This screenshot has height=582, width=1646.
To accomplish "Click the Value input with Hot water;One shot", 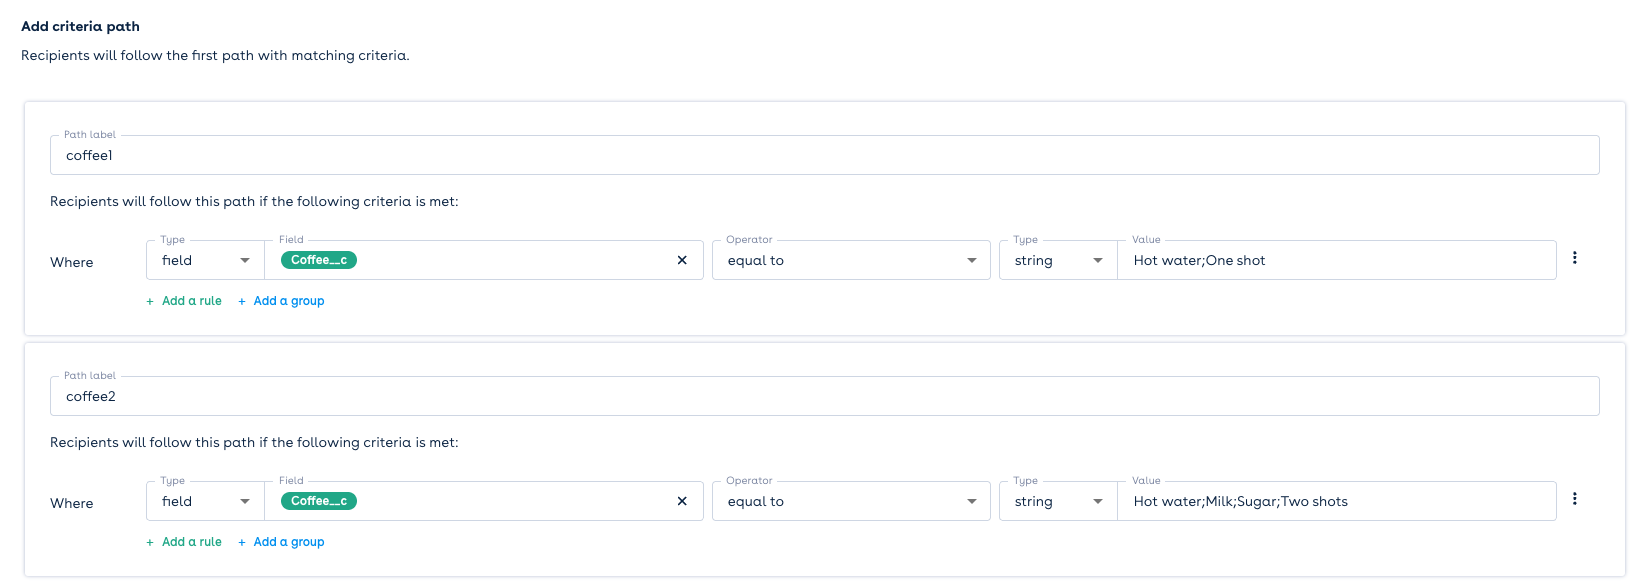I will tap(1336, 260).
